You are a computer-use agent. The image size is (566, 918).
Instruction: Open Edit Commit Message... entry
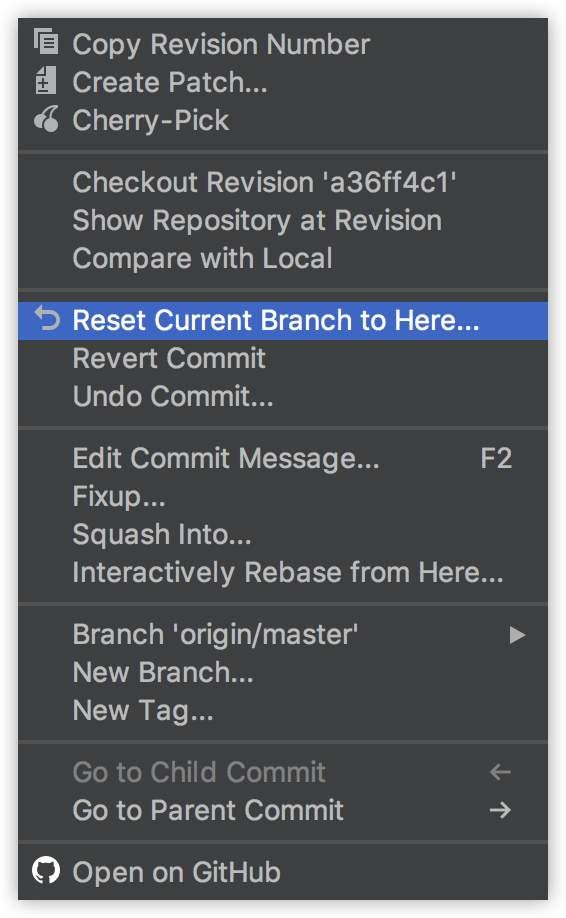[x=283, y=458]
